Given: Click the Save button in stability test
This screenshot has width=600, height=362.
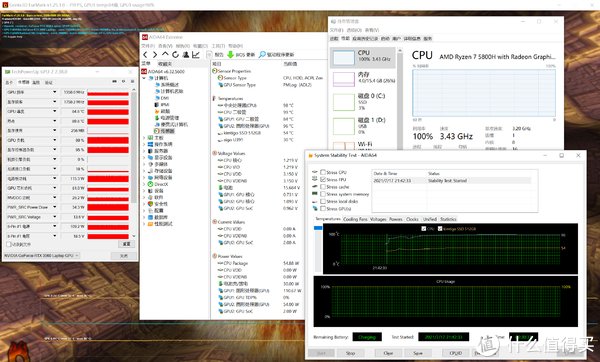Looking at the screenshot, I should [418, 353].
